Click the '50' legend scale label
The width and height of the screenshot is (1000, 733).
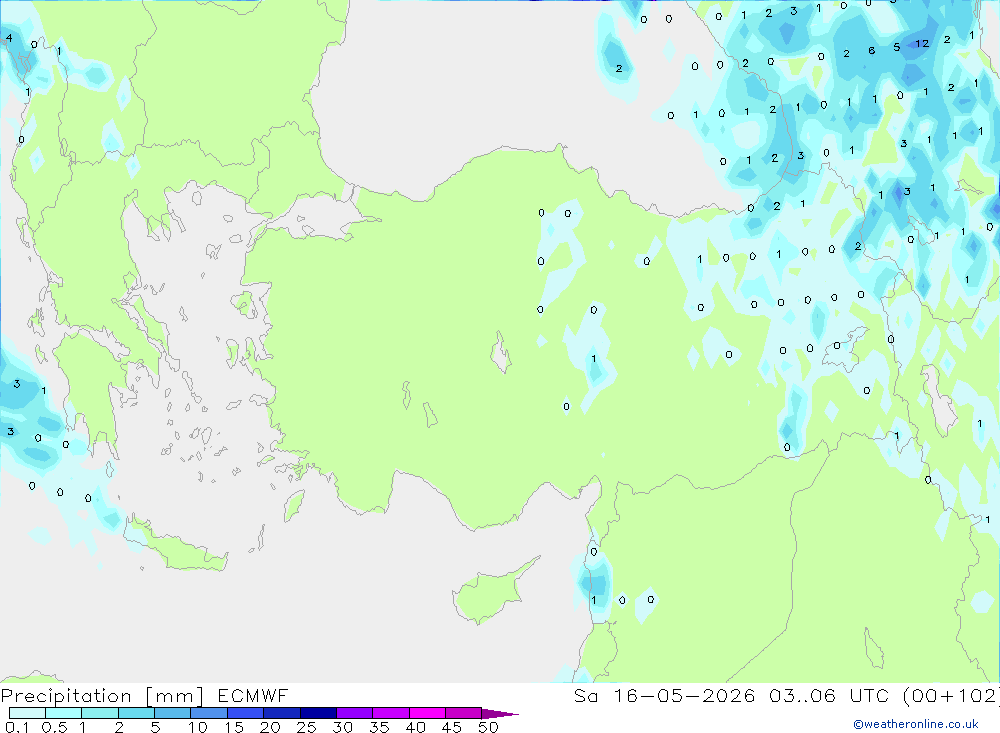coord(488,727)
